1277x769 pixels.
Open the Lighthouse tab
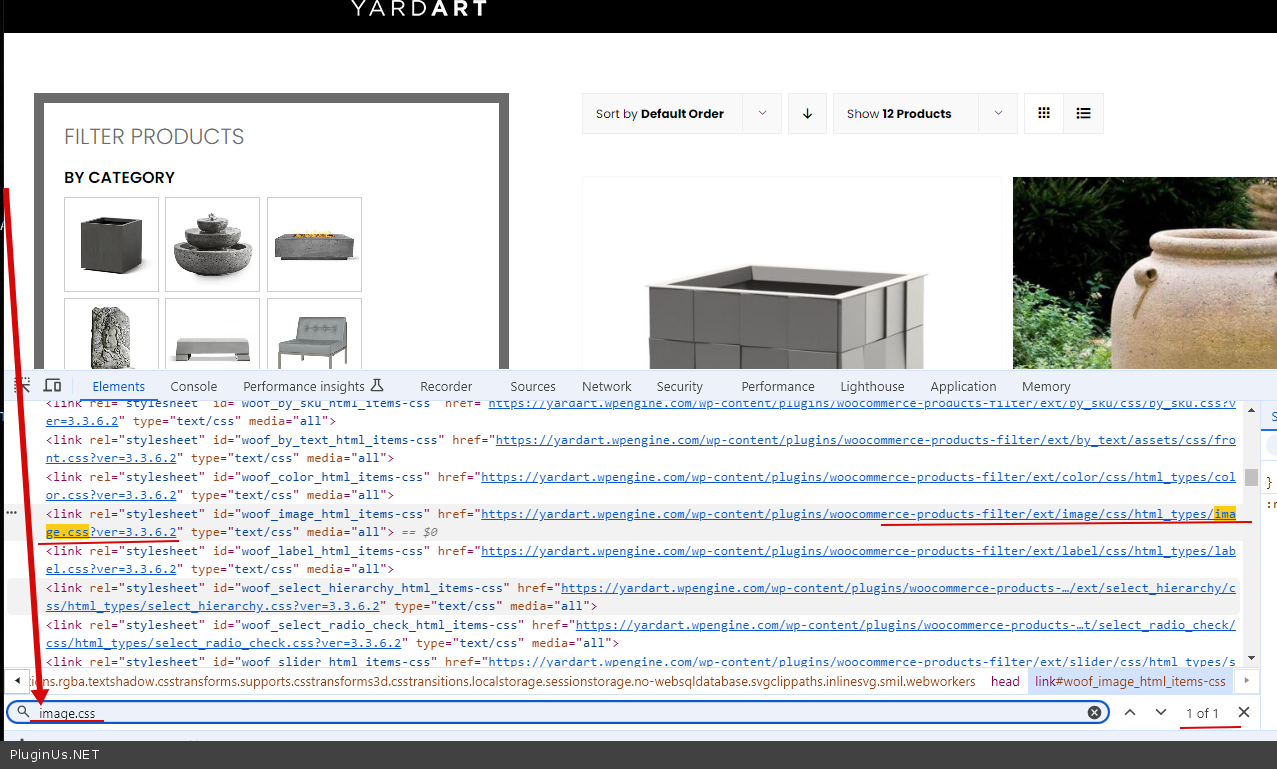872,387
